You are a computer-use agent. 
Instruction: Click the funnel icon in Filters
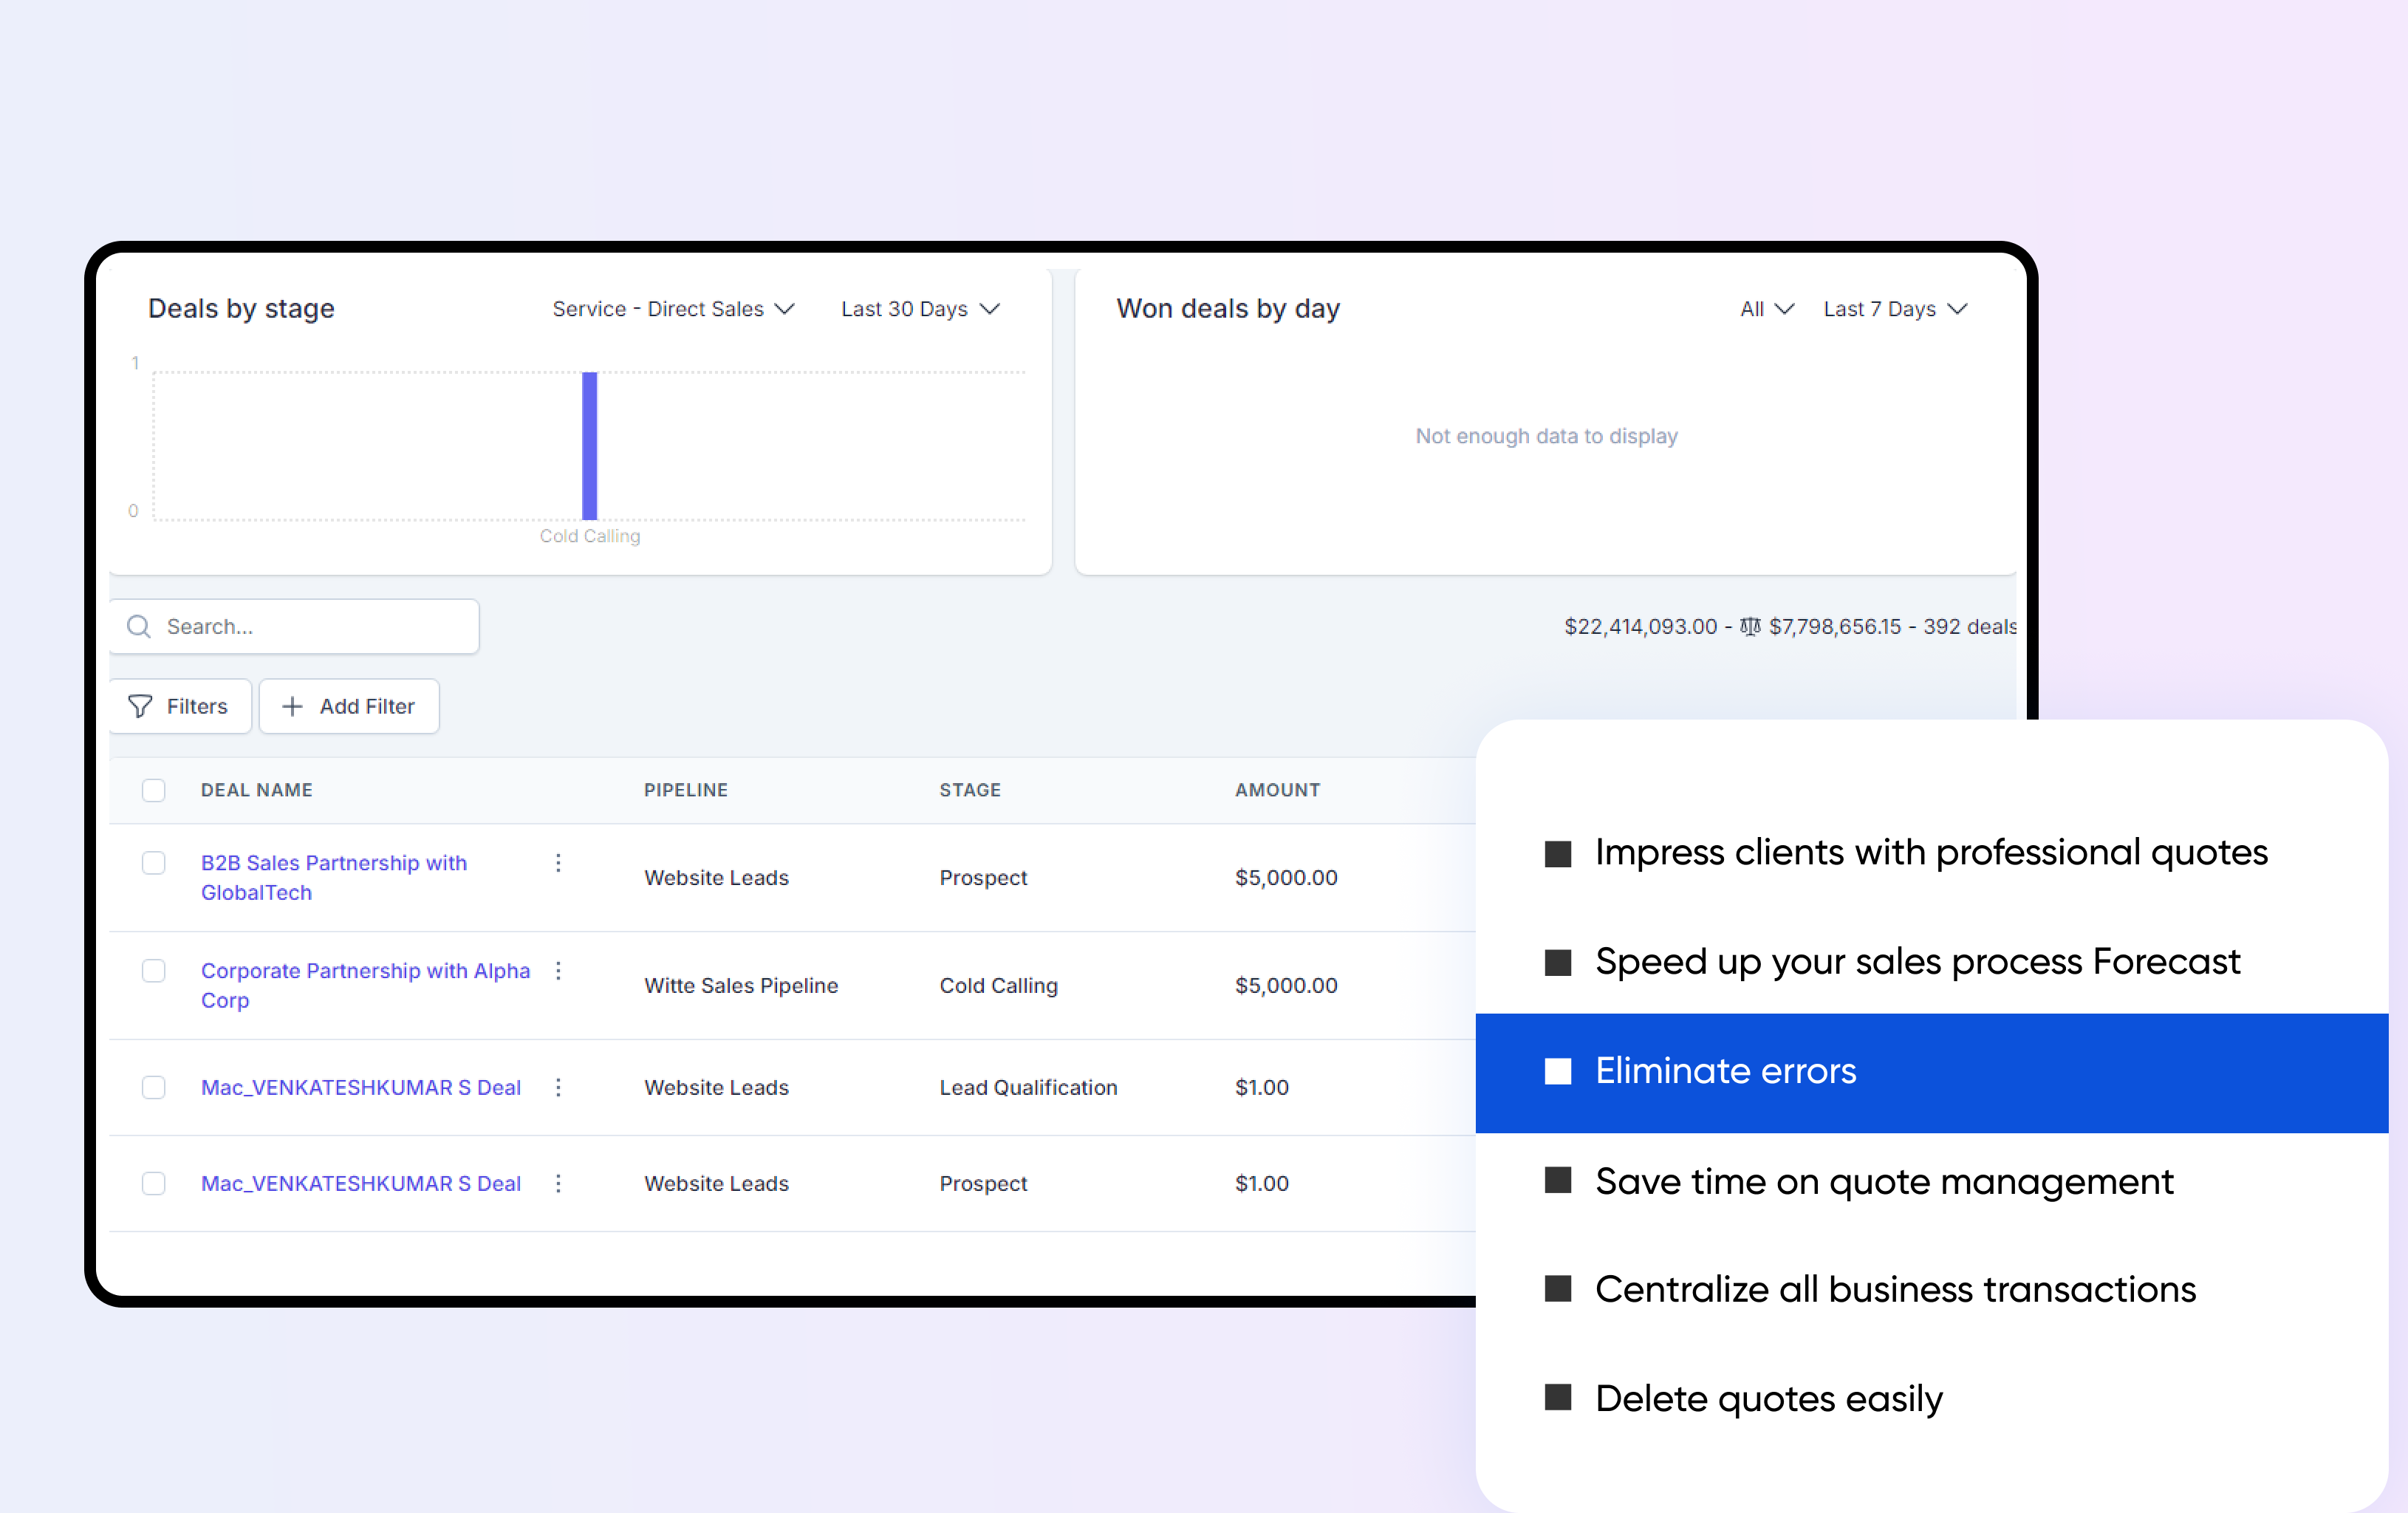[140, 707]
